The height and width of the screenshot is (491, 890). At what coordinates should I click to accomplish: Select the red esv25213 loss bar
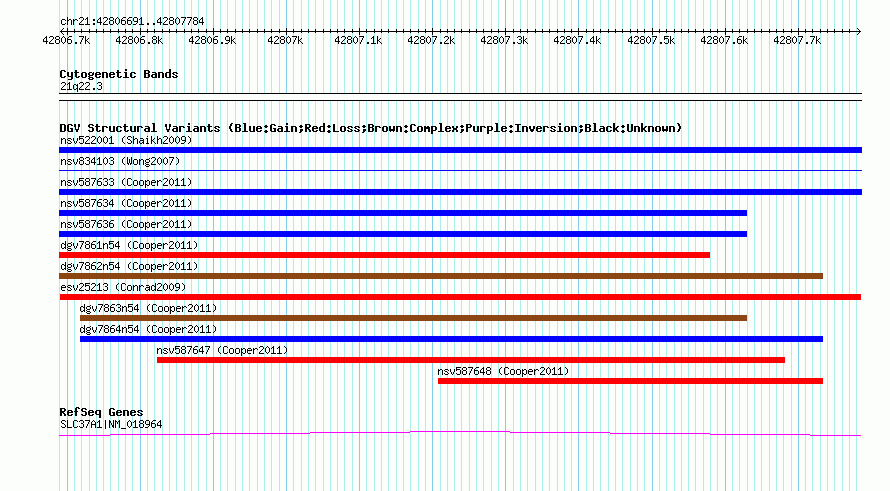point(460,297)
